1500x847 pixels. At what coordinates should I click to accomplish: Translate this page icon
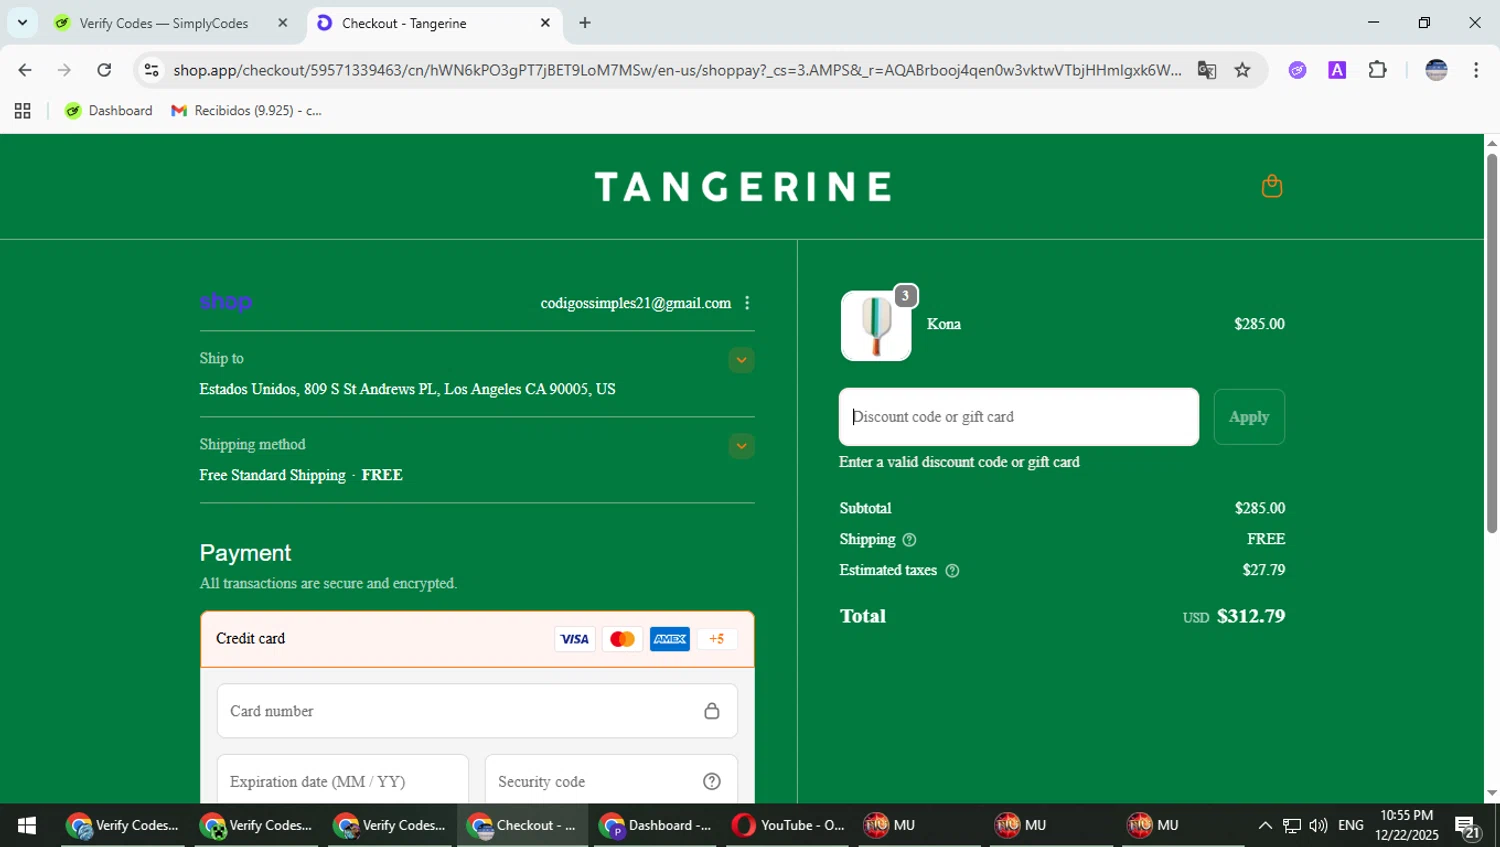tap(1207, 70)
